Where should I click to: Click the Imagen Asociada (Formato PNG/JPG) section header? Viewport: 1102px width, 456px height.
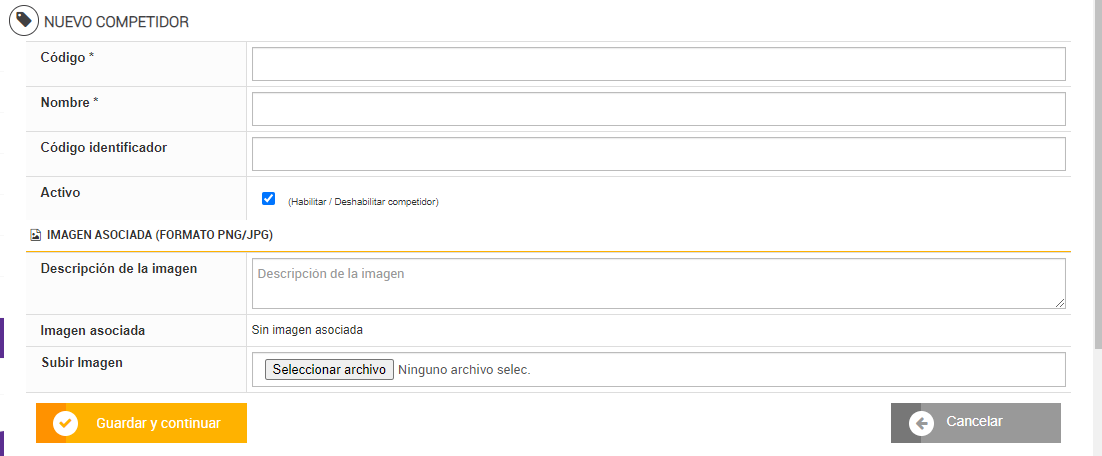tap(160, 235)
